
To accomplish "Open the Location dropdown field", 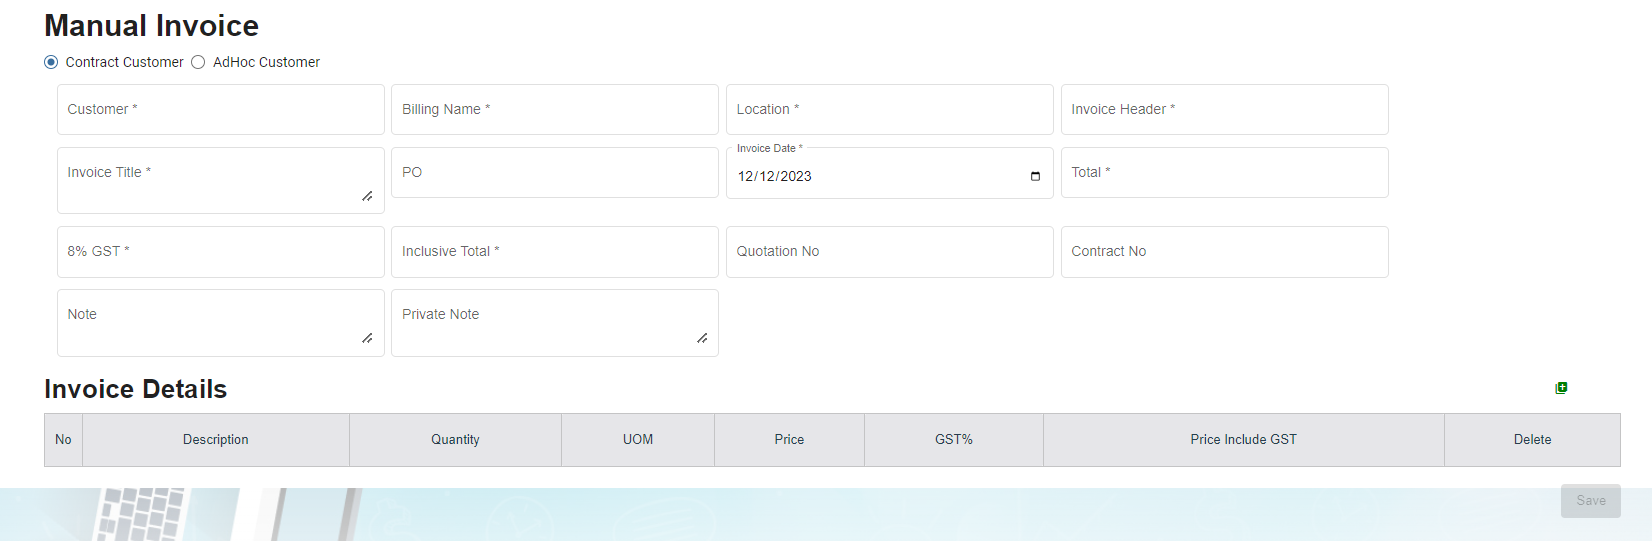I will 889,110.
